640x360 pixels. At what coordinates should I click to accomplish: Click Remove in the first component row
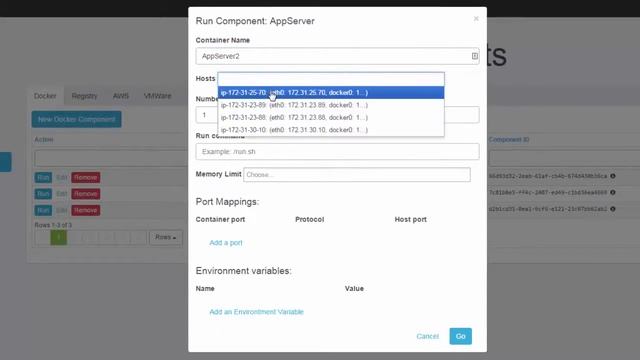(86, 178)
